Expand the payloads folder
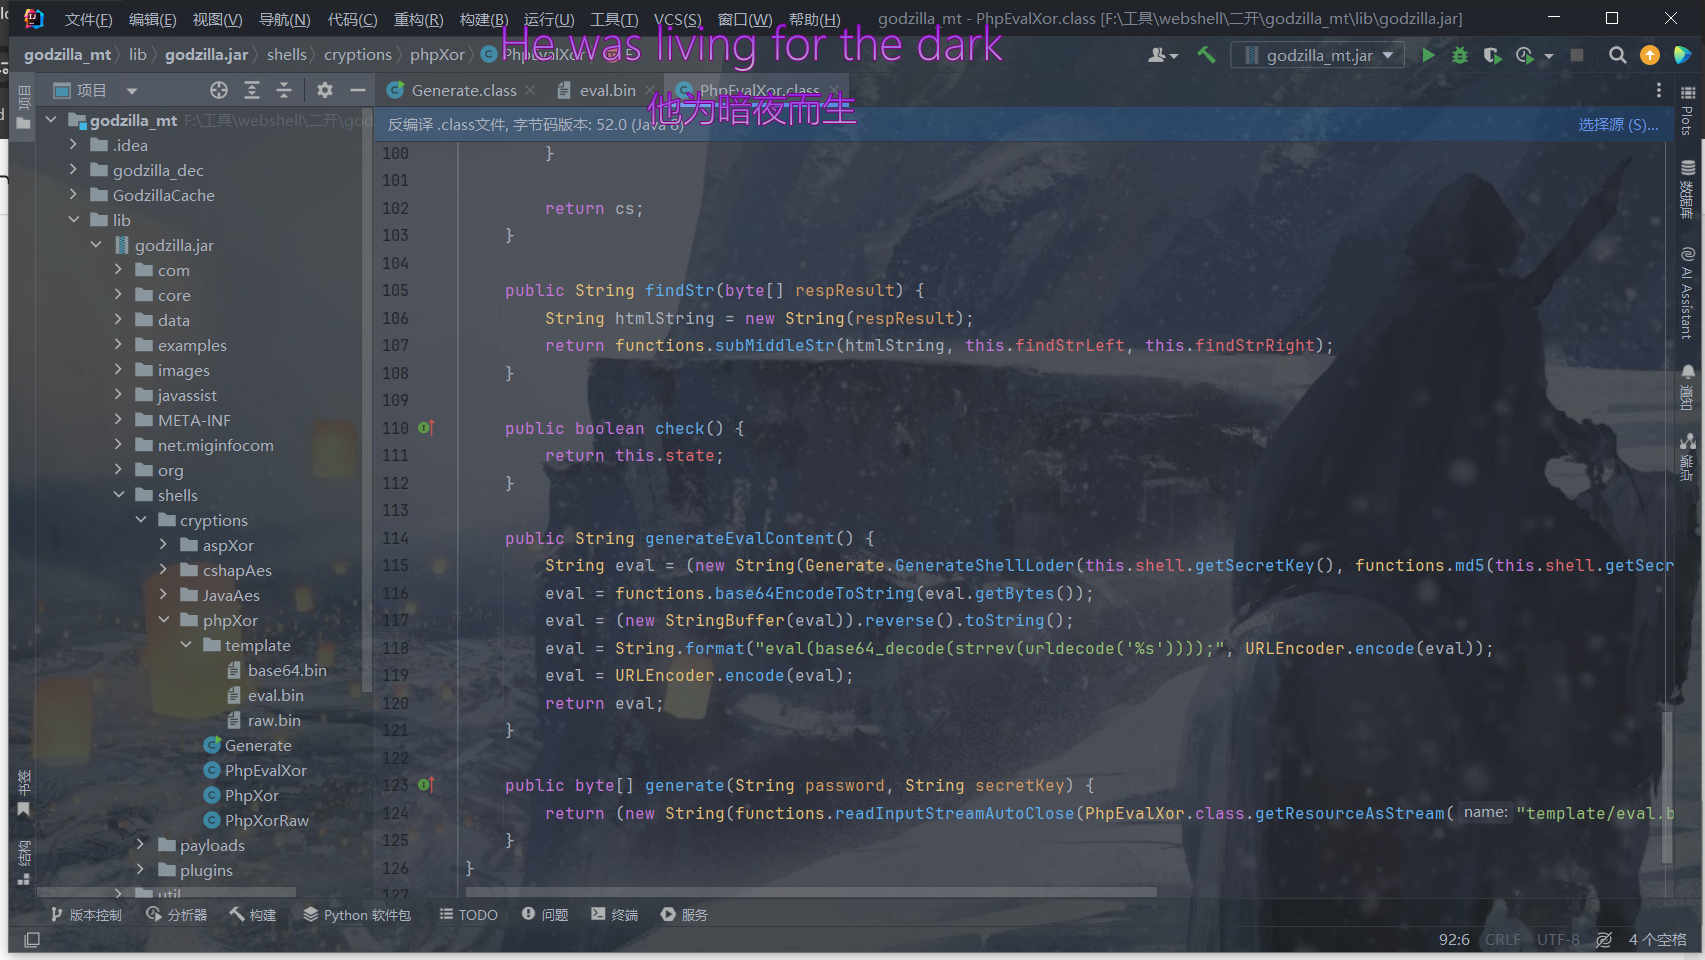 pos(141,845)
